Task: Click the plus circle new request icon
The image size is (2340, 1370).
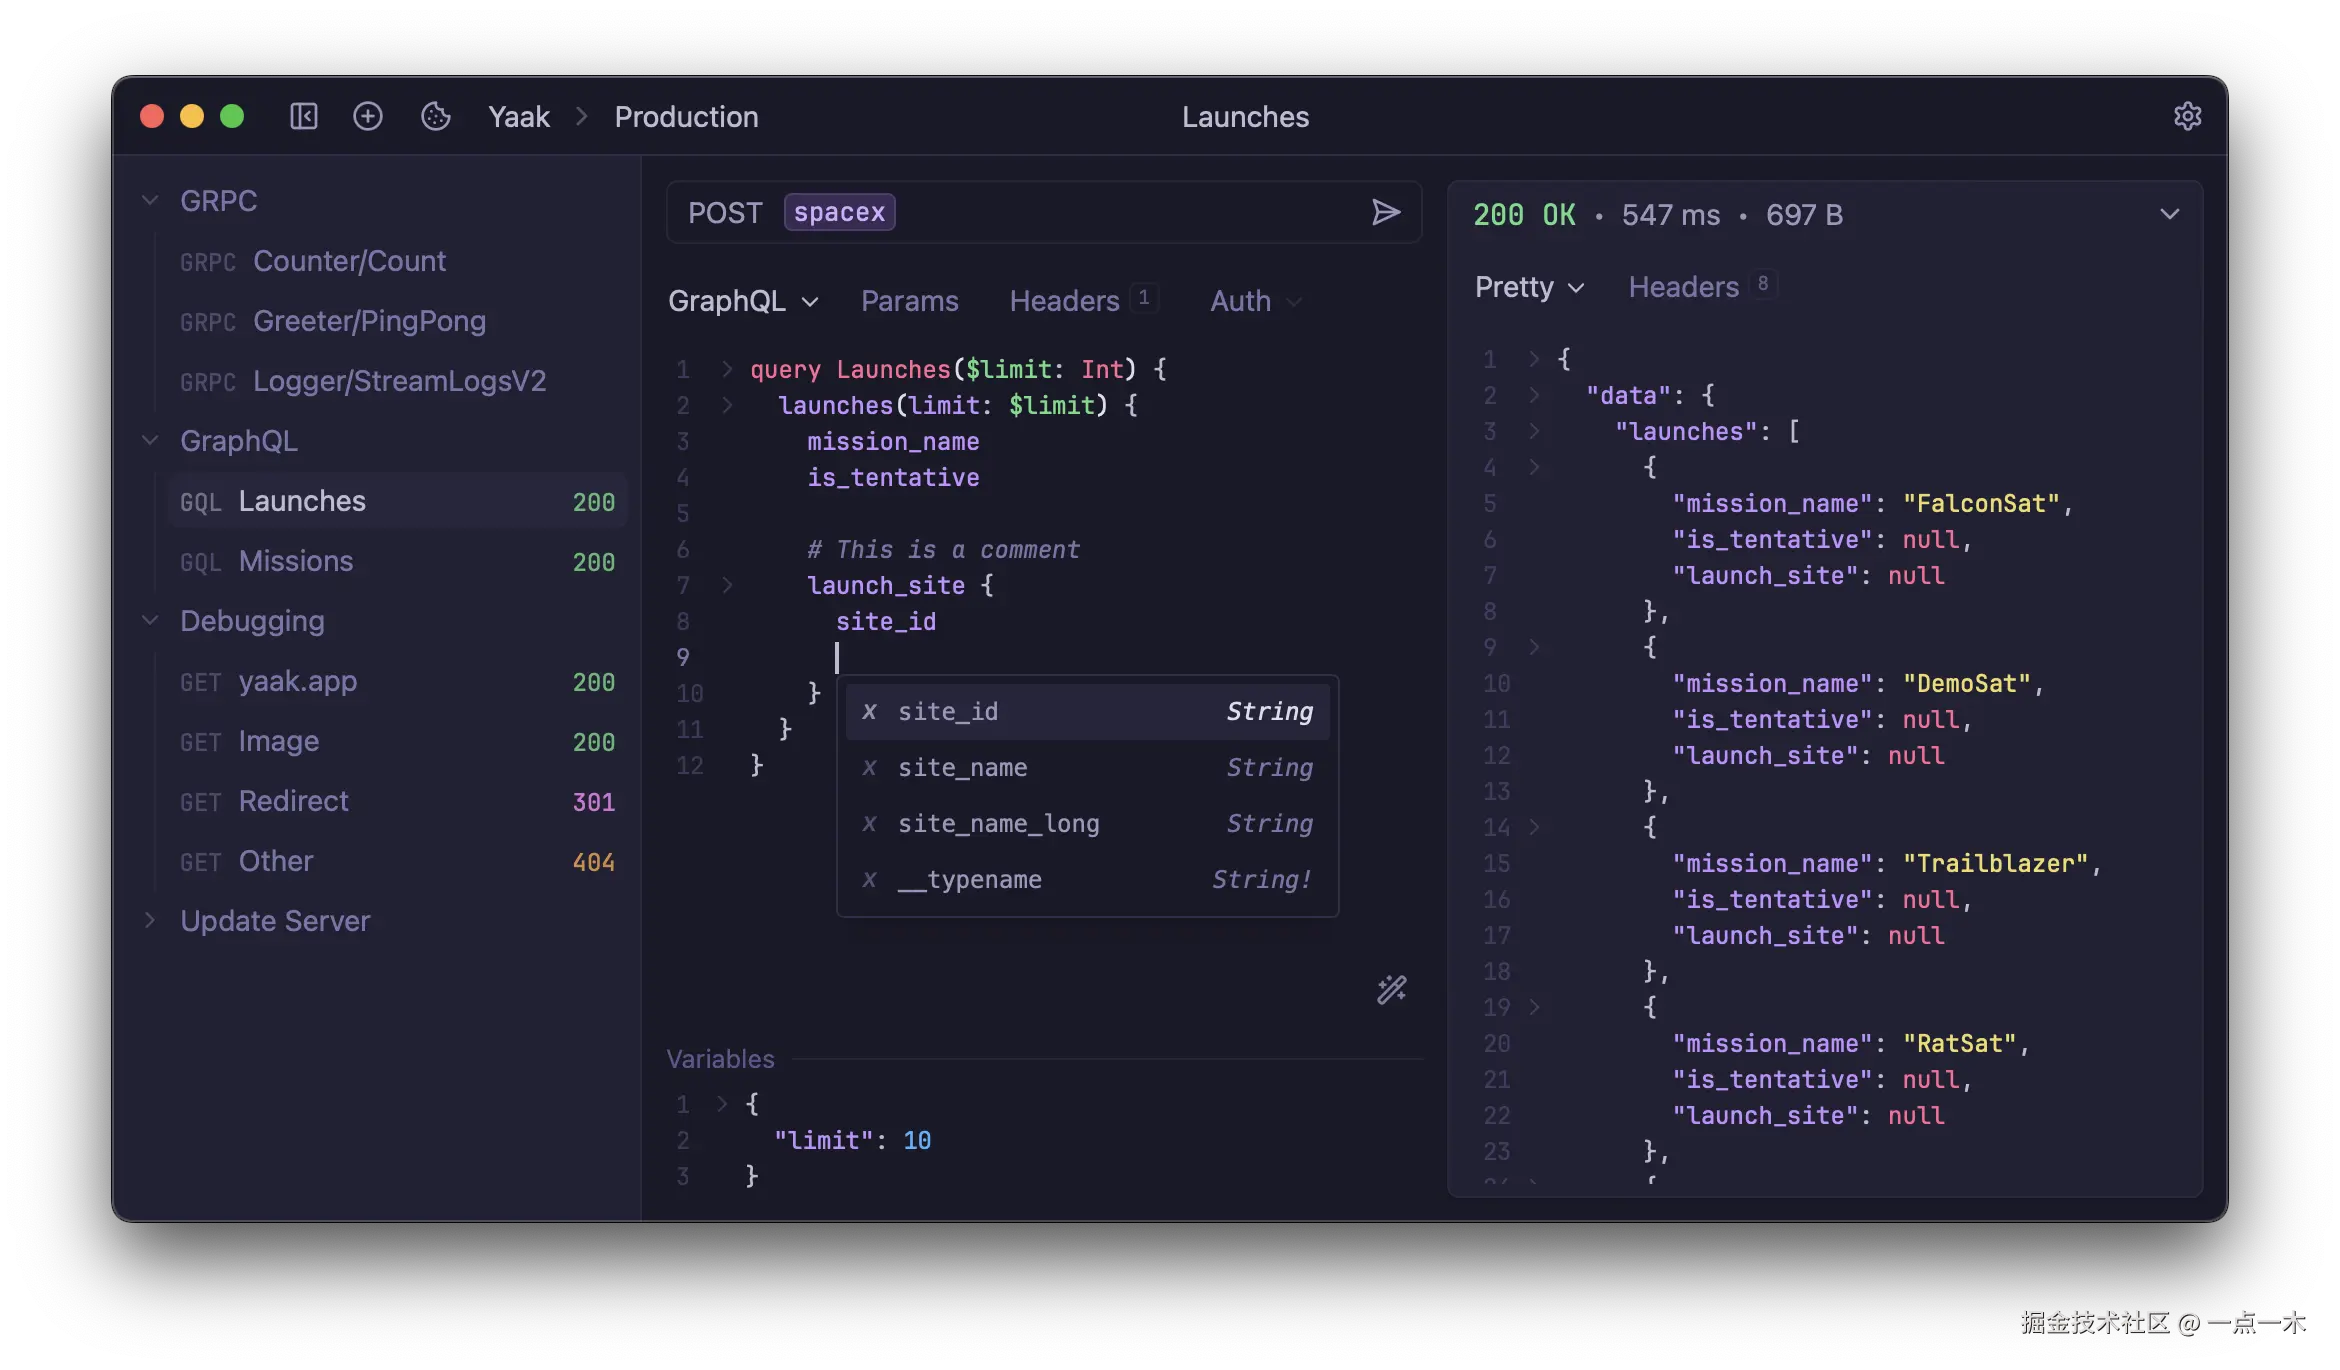Action: 368,116
